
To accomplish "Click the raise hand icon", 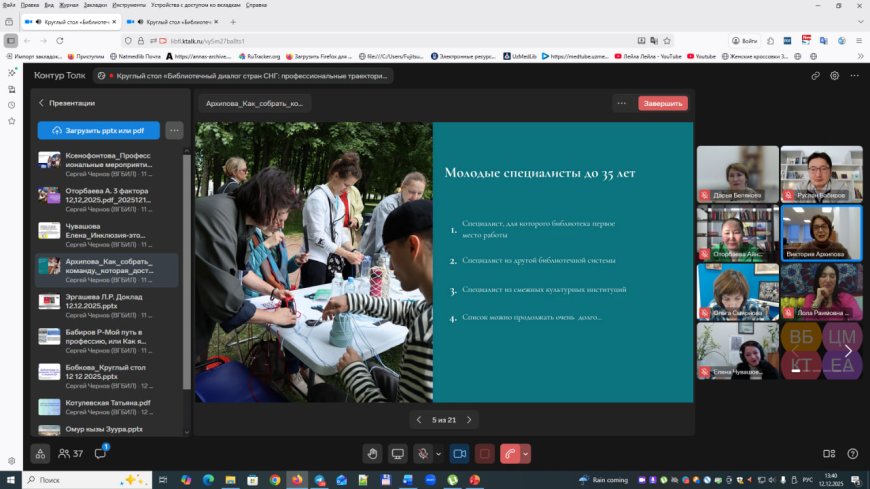I will point(372,454).
